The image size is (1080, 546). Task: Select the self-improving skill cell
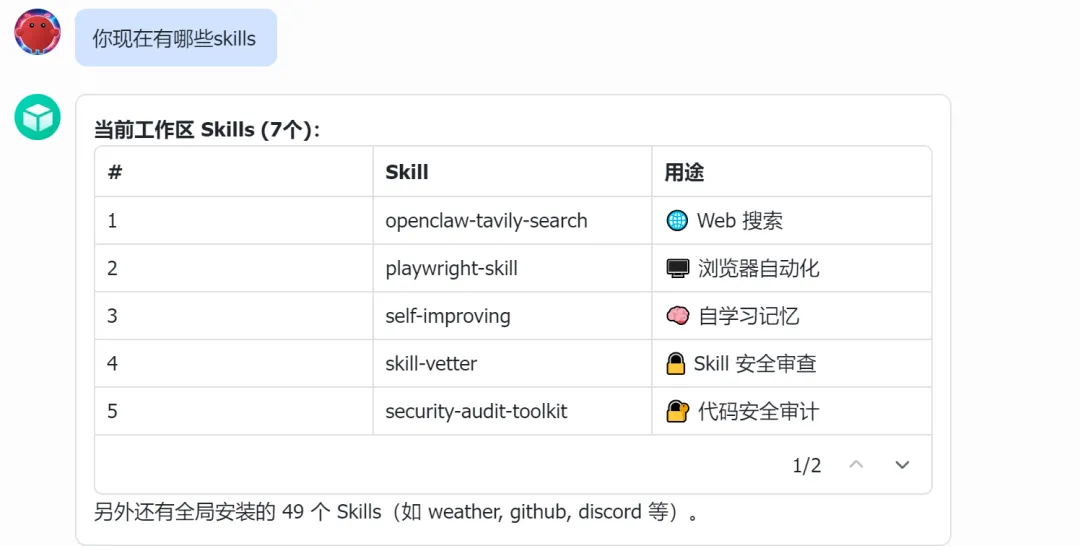448,316
